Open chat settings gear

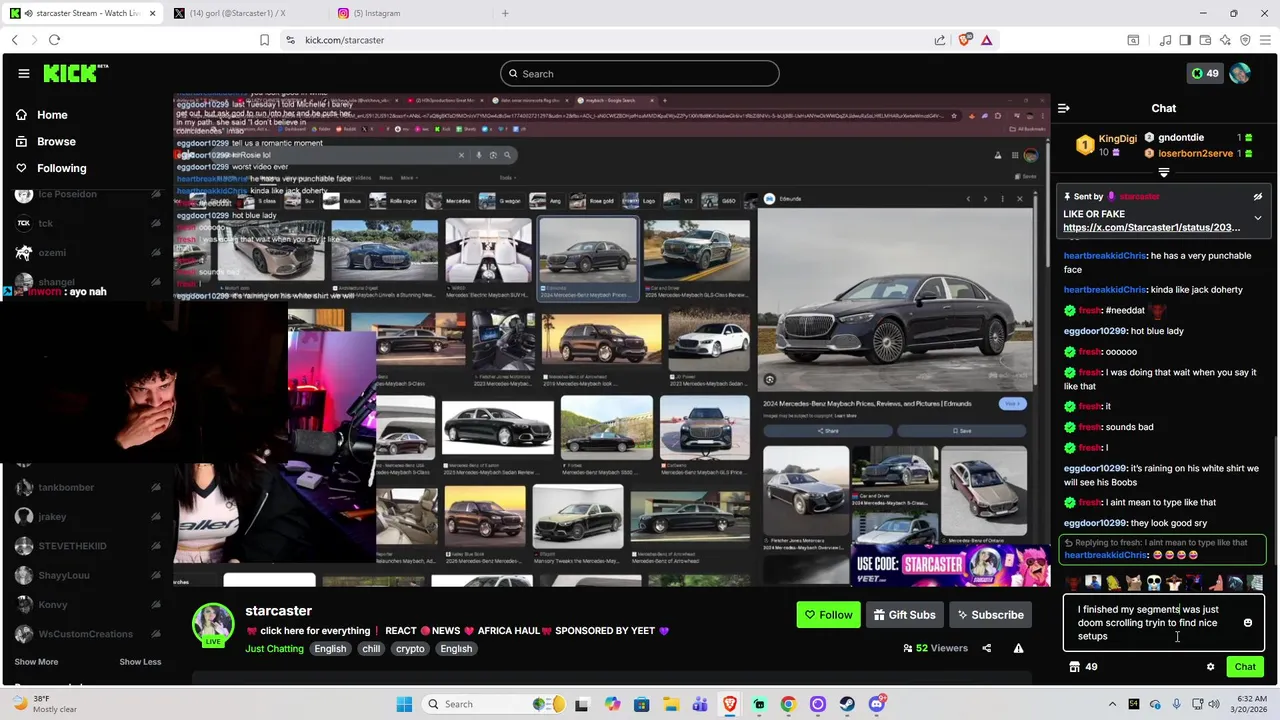point(1210,667)
